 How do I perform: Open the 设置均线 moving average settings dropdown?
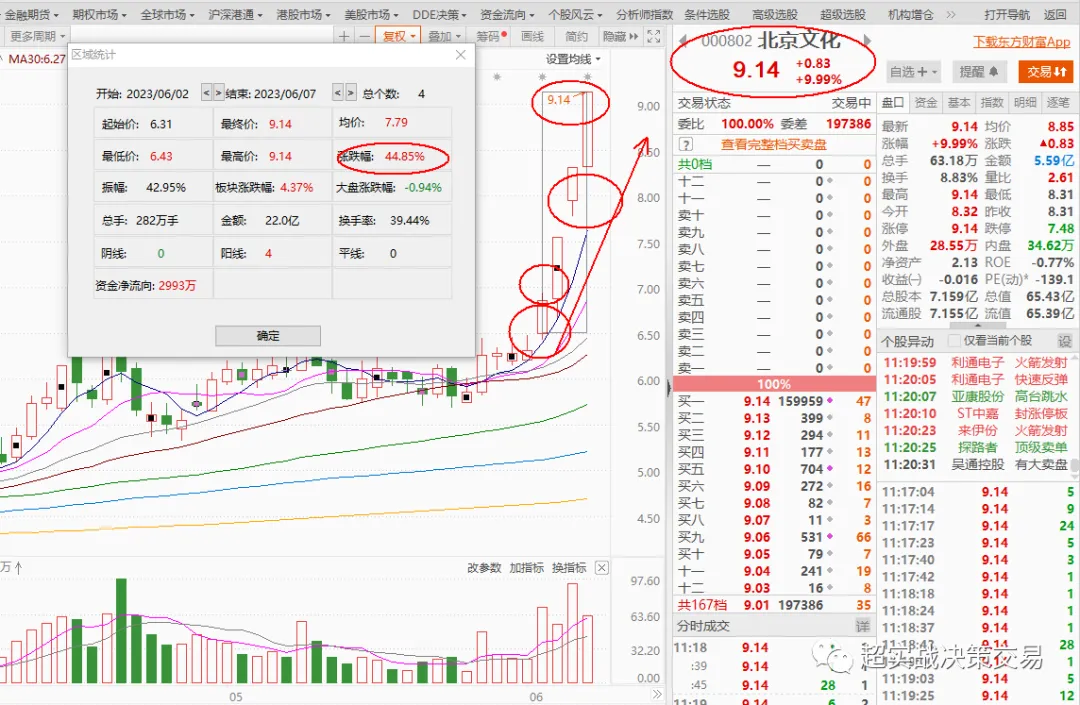click(x=572, y=60)
